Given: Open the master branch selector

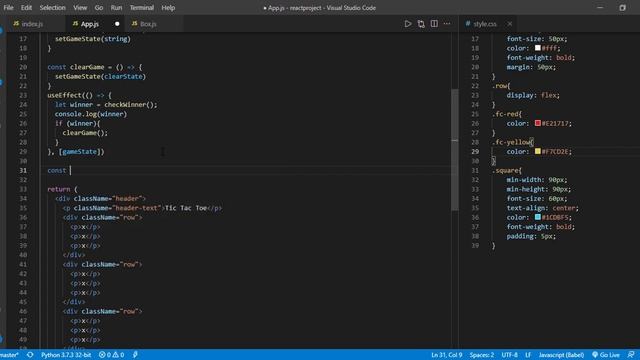Looking at the screenshot, I should 9,355.
